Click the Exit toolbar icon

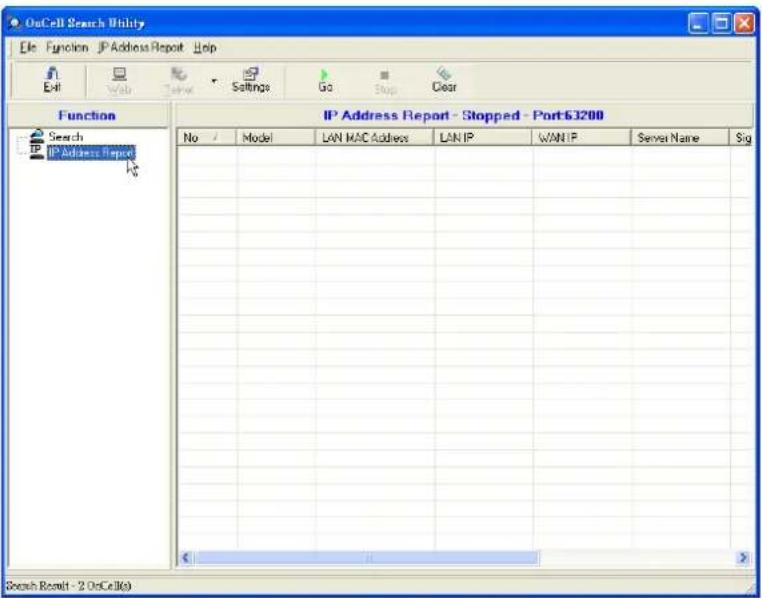(x=52, y=80)
